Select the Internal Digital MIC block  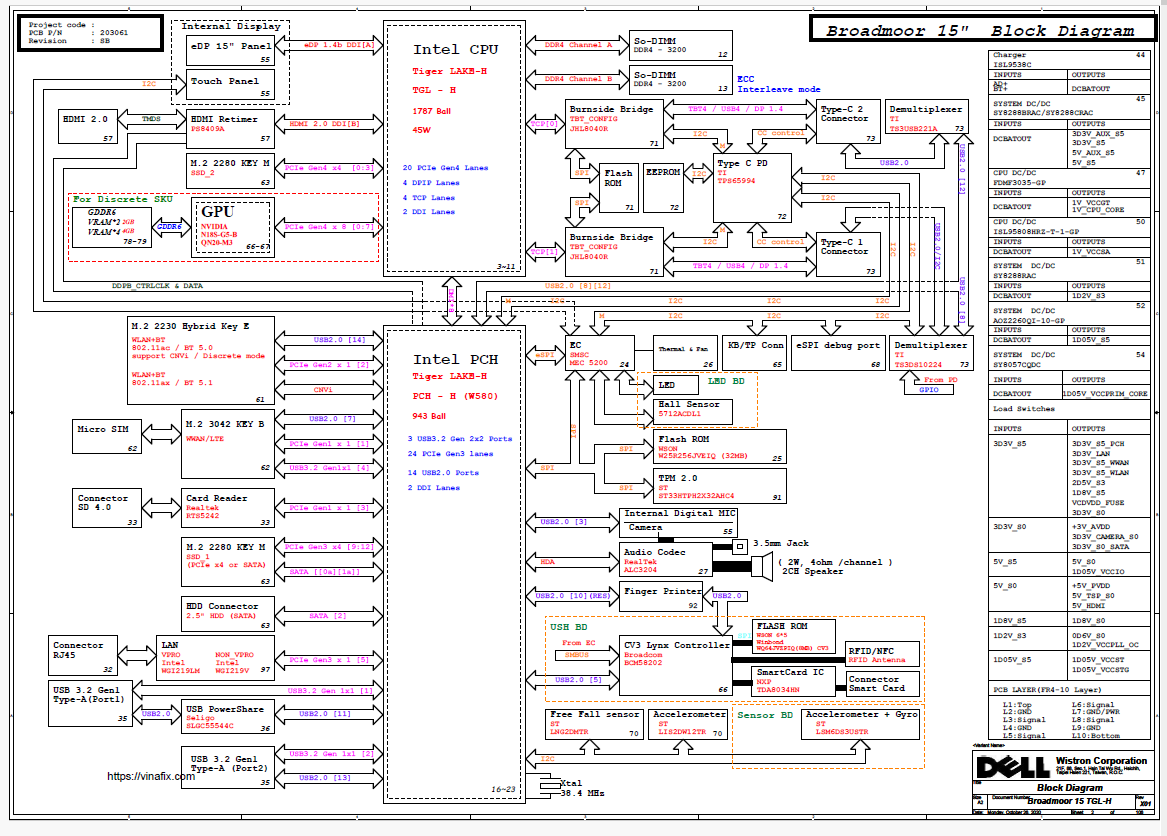point(679,523)
